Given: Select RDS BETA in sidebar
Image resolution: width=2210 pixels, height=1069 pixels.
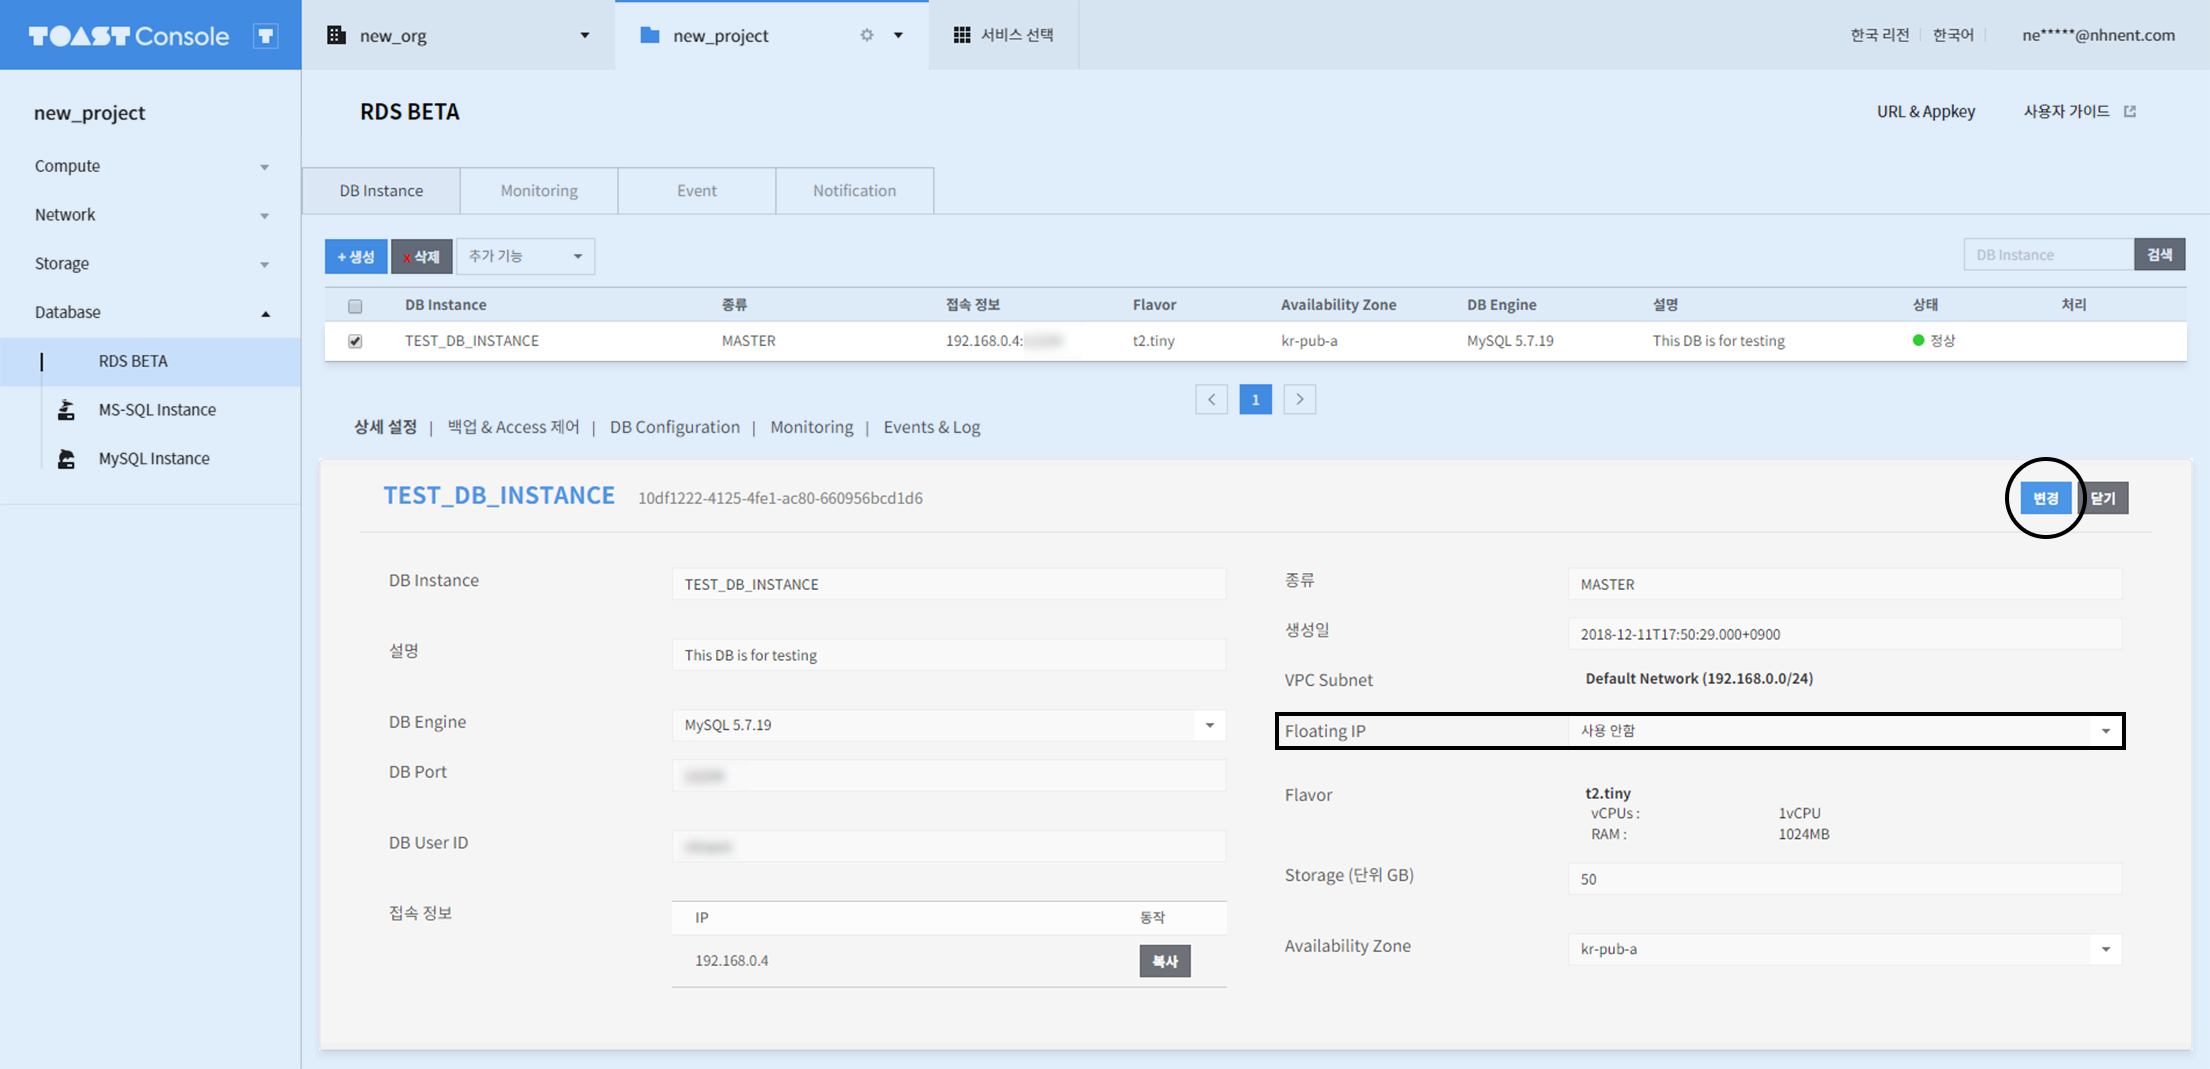Looking at the screenshot, I should 151,362.
